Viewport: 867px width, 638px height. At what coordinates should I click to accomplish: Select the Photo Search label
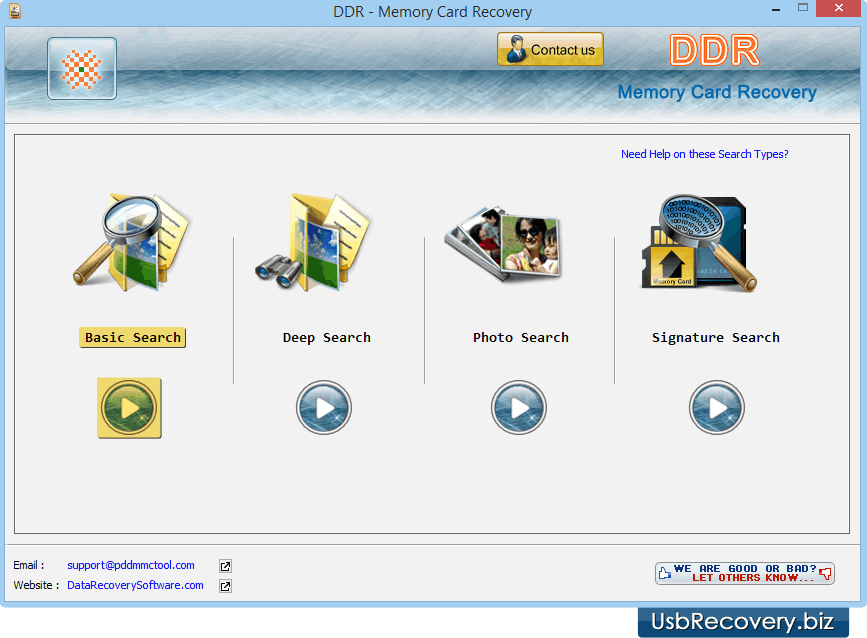521,337
